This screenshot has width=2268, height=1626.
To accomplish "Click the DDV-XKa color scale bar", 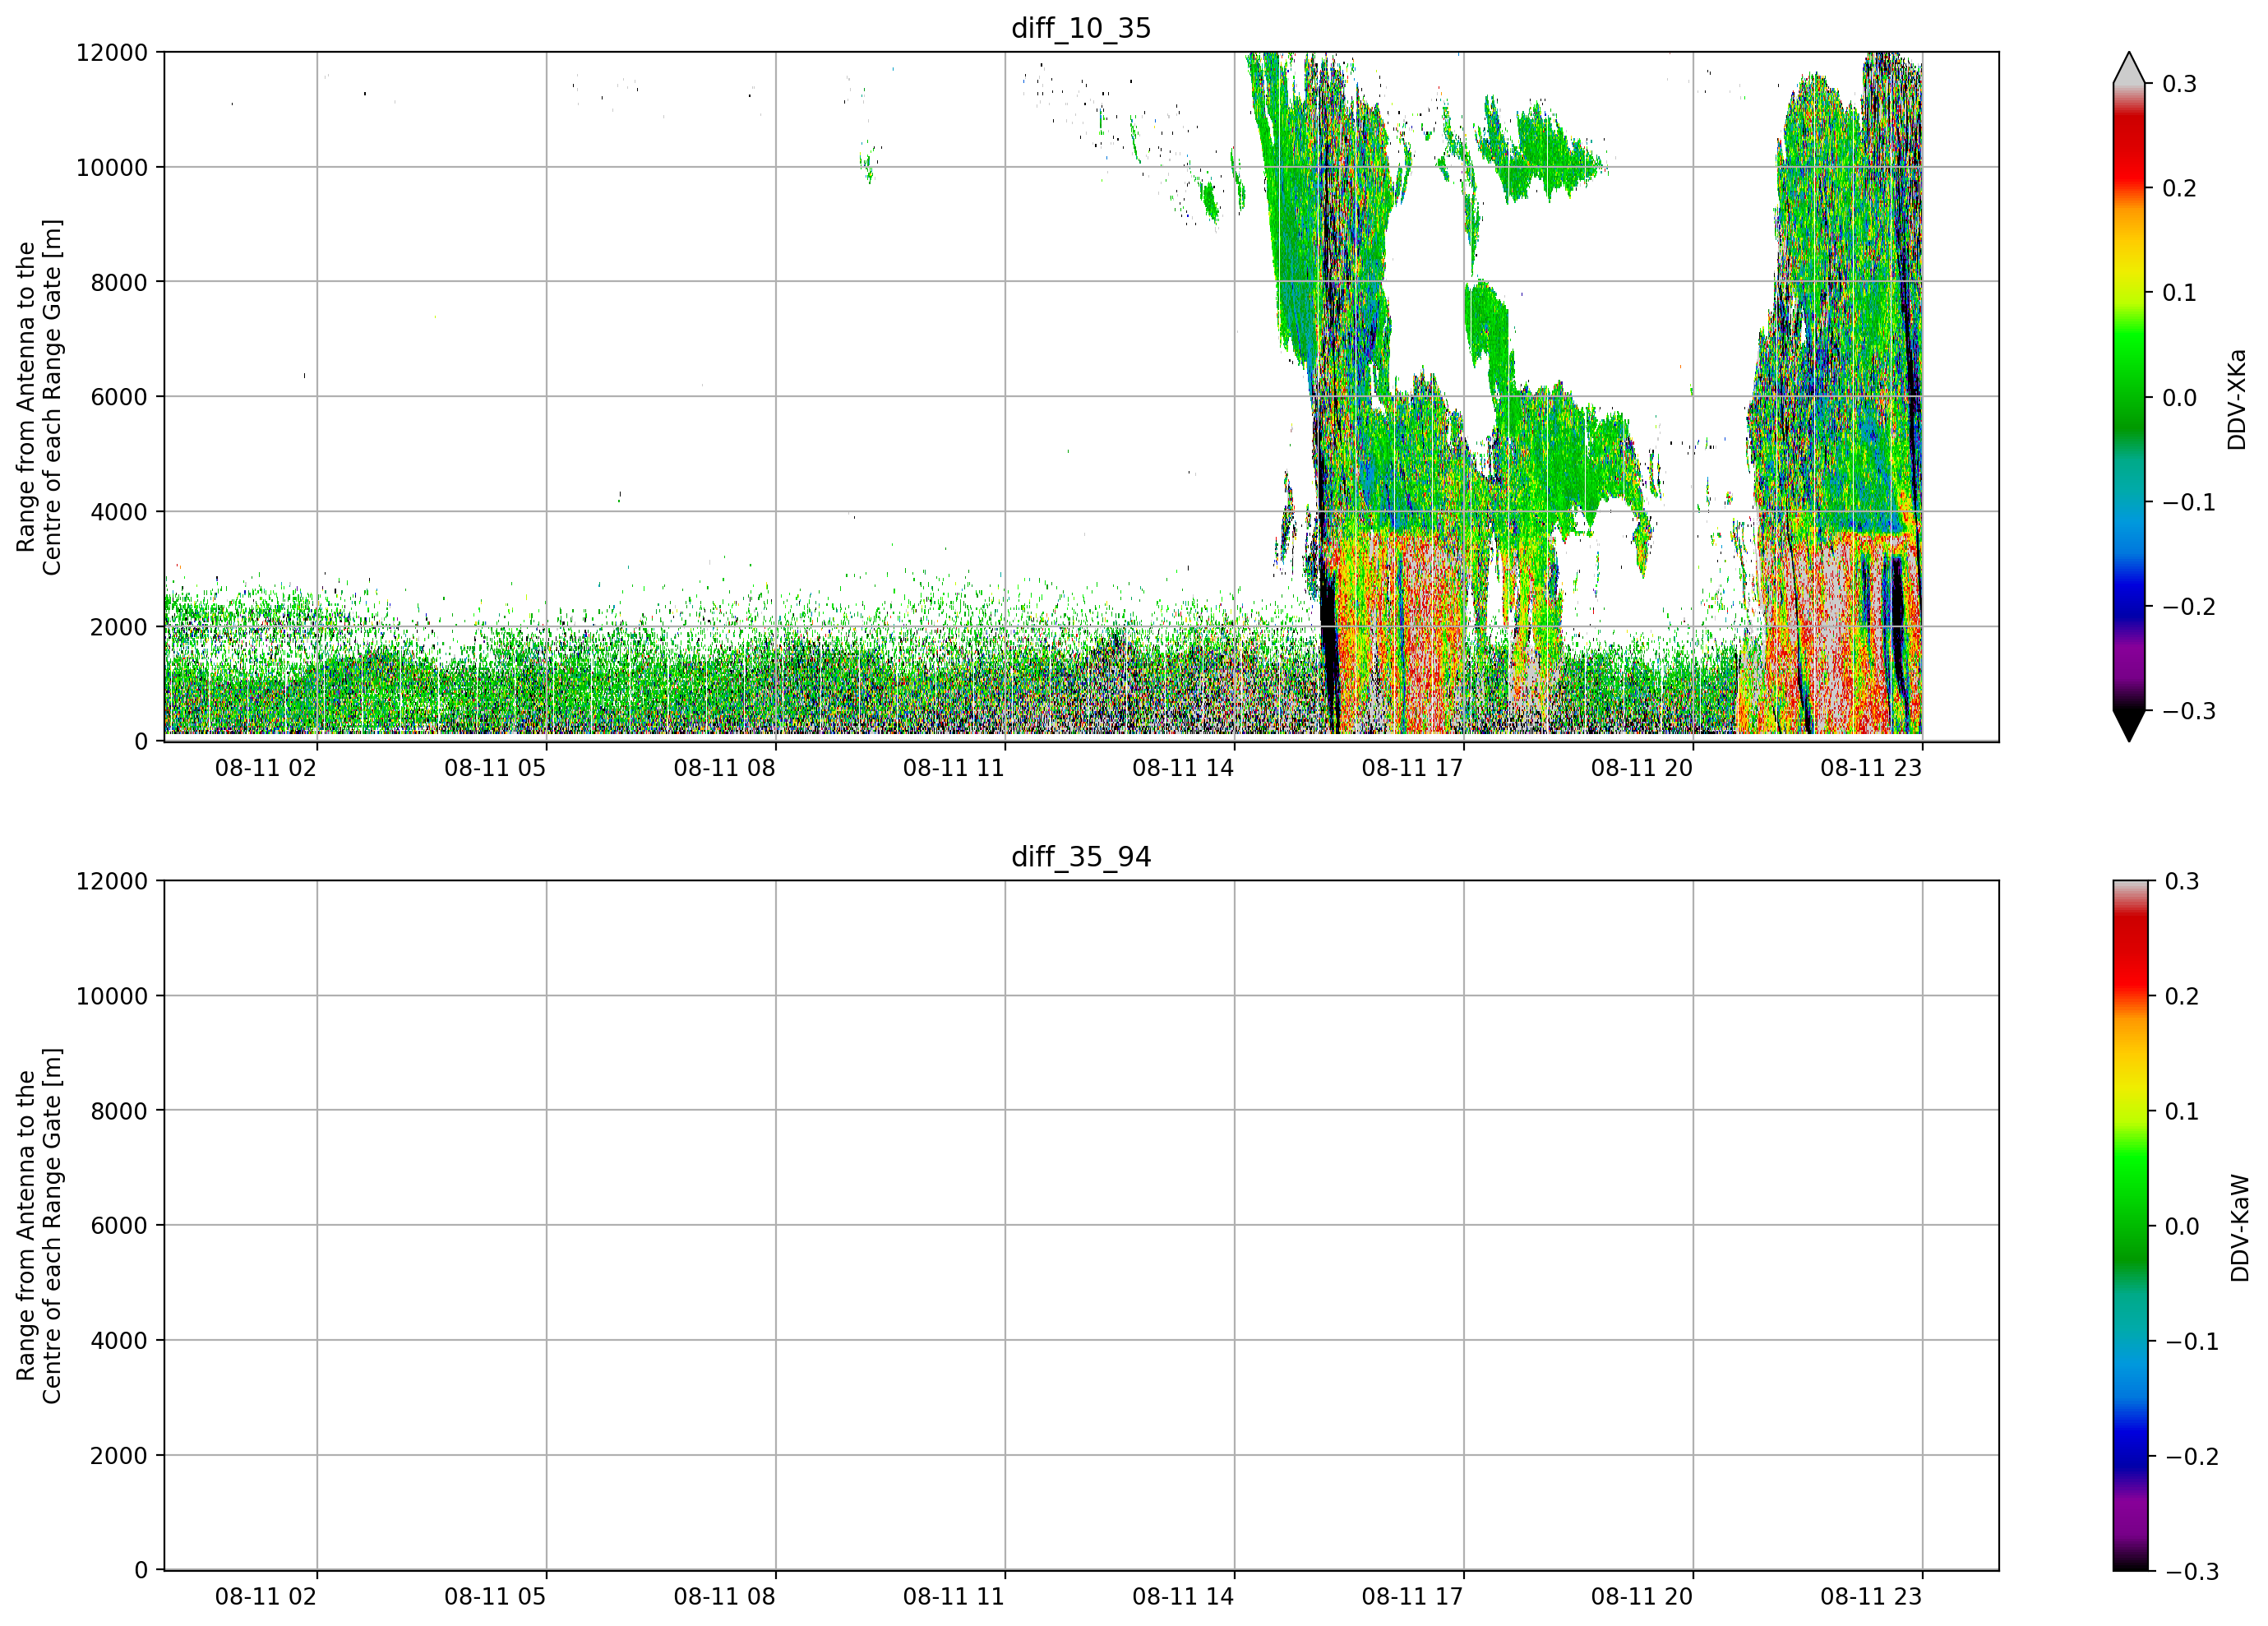I will [2129, 397].
